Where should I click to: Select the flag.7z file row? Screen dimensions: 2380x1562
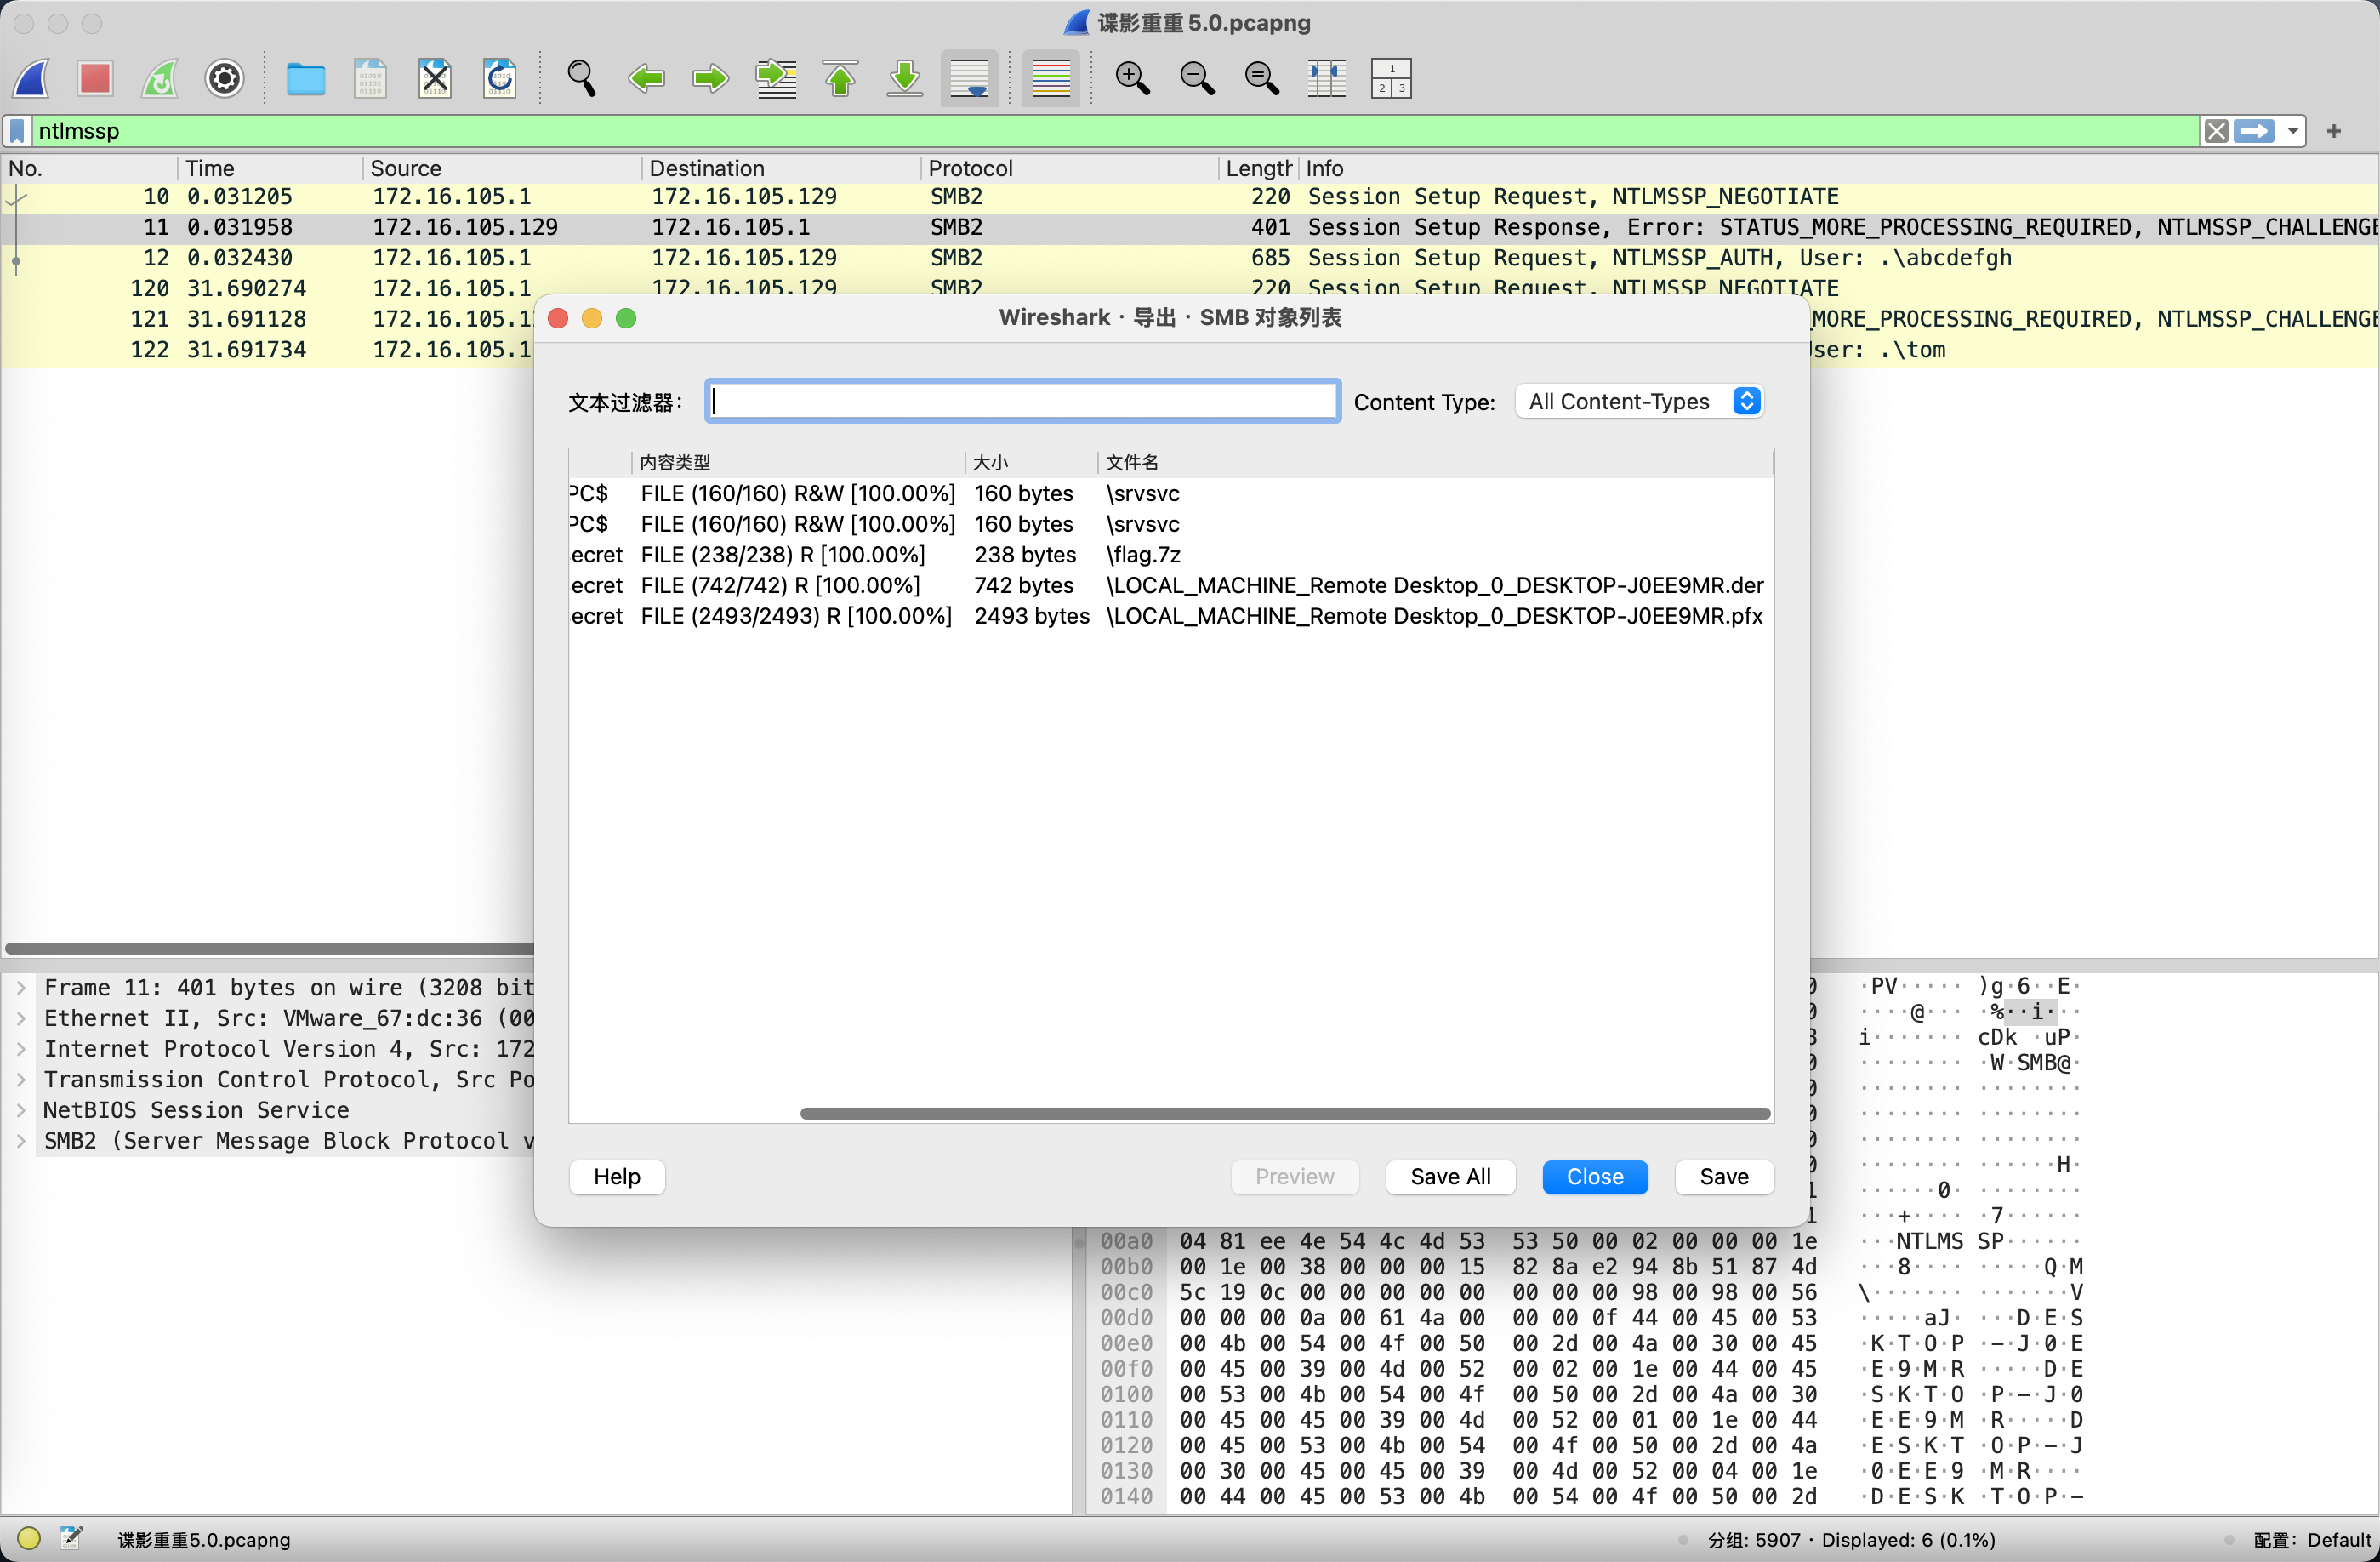coord(1171,555)
